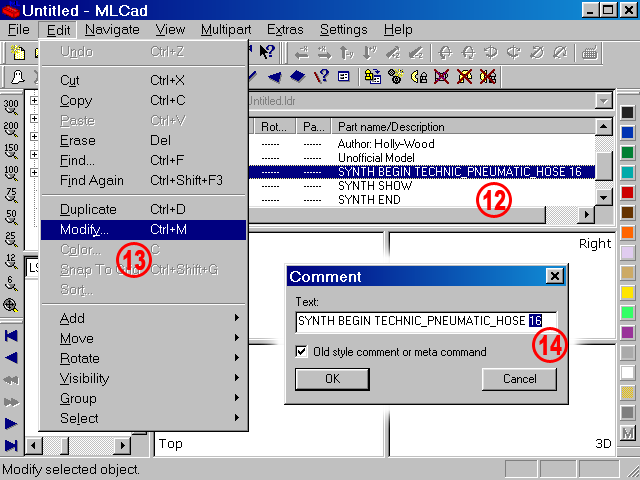The image size is (640, 480).
Task: Select the blue quad primitive icon
Action: pos(298,77)
